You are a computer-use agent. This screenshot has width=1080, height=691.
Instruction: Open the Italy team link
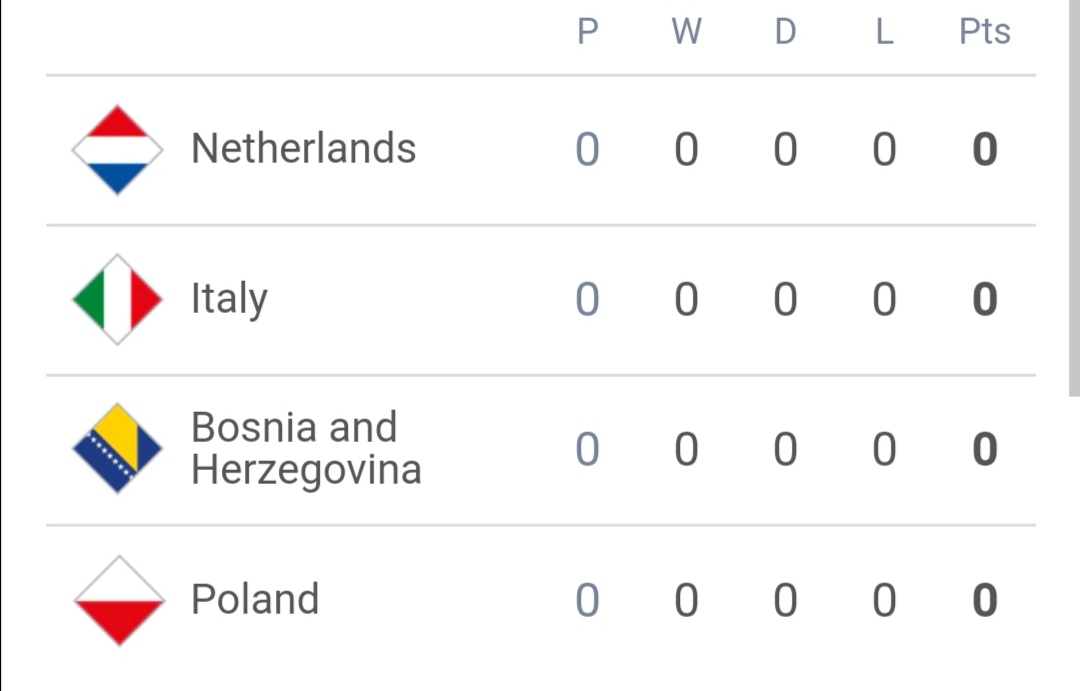click(x=229, y=298)
